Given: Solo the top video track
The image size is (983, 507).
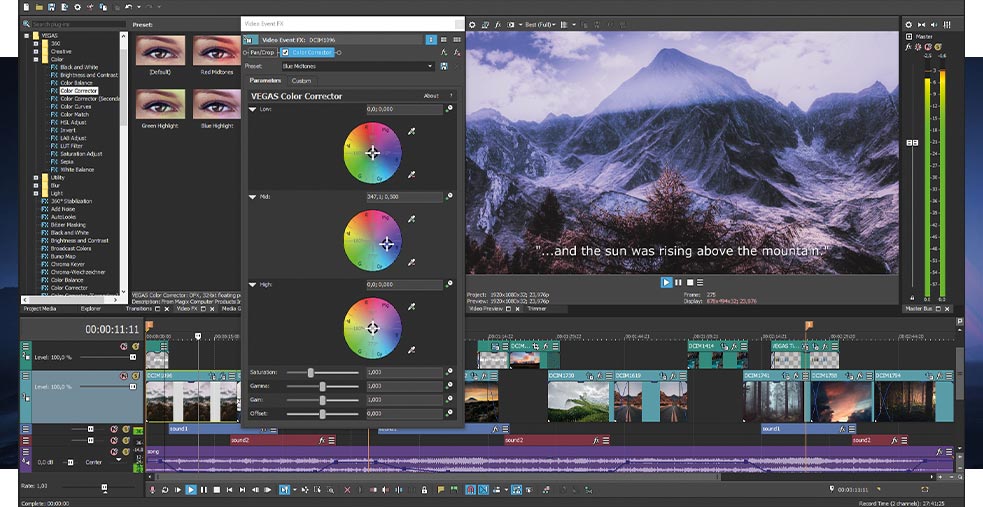Looking at the screenshot, I should pyautogui.click(x=134, y=347).
